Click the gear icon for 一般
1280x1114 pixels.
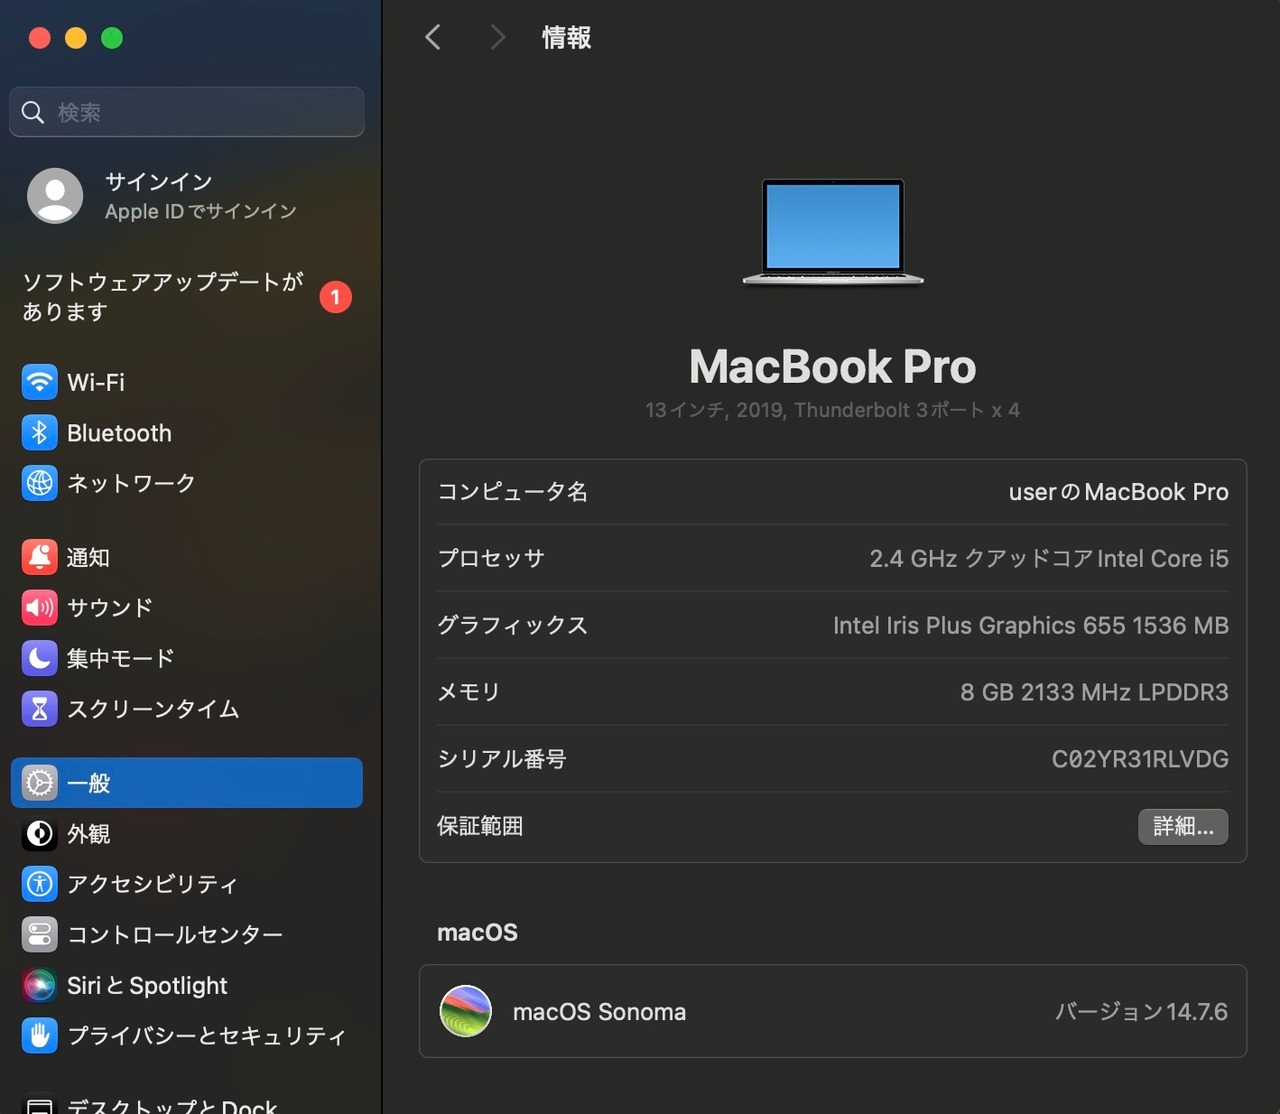click(40, 783)
